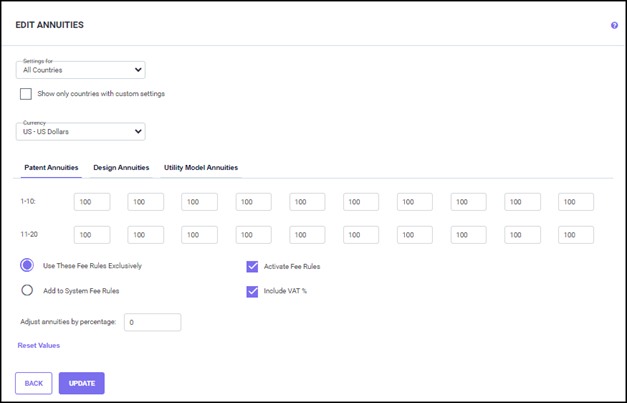Screen dimensions: 627x403
Task: Enable Show only countries with custom settings
Action: [x=26, y=94]
